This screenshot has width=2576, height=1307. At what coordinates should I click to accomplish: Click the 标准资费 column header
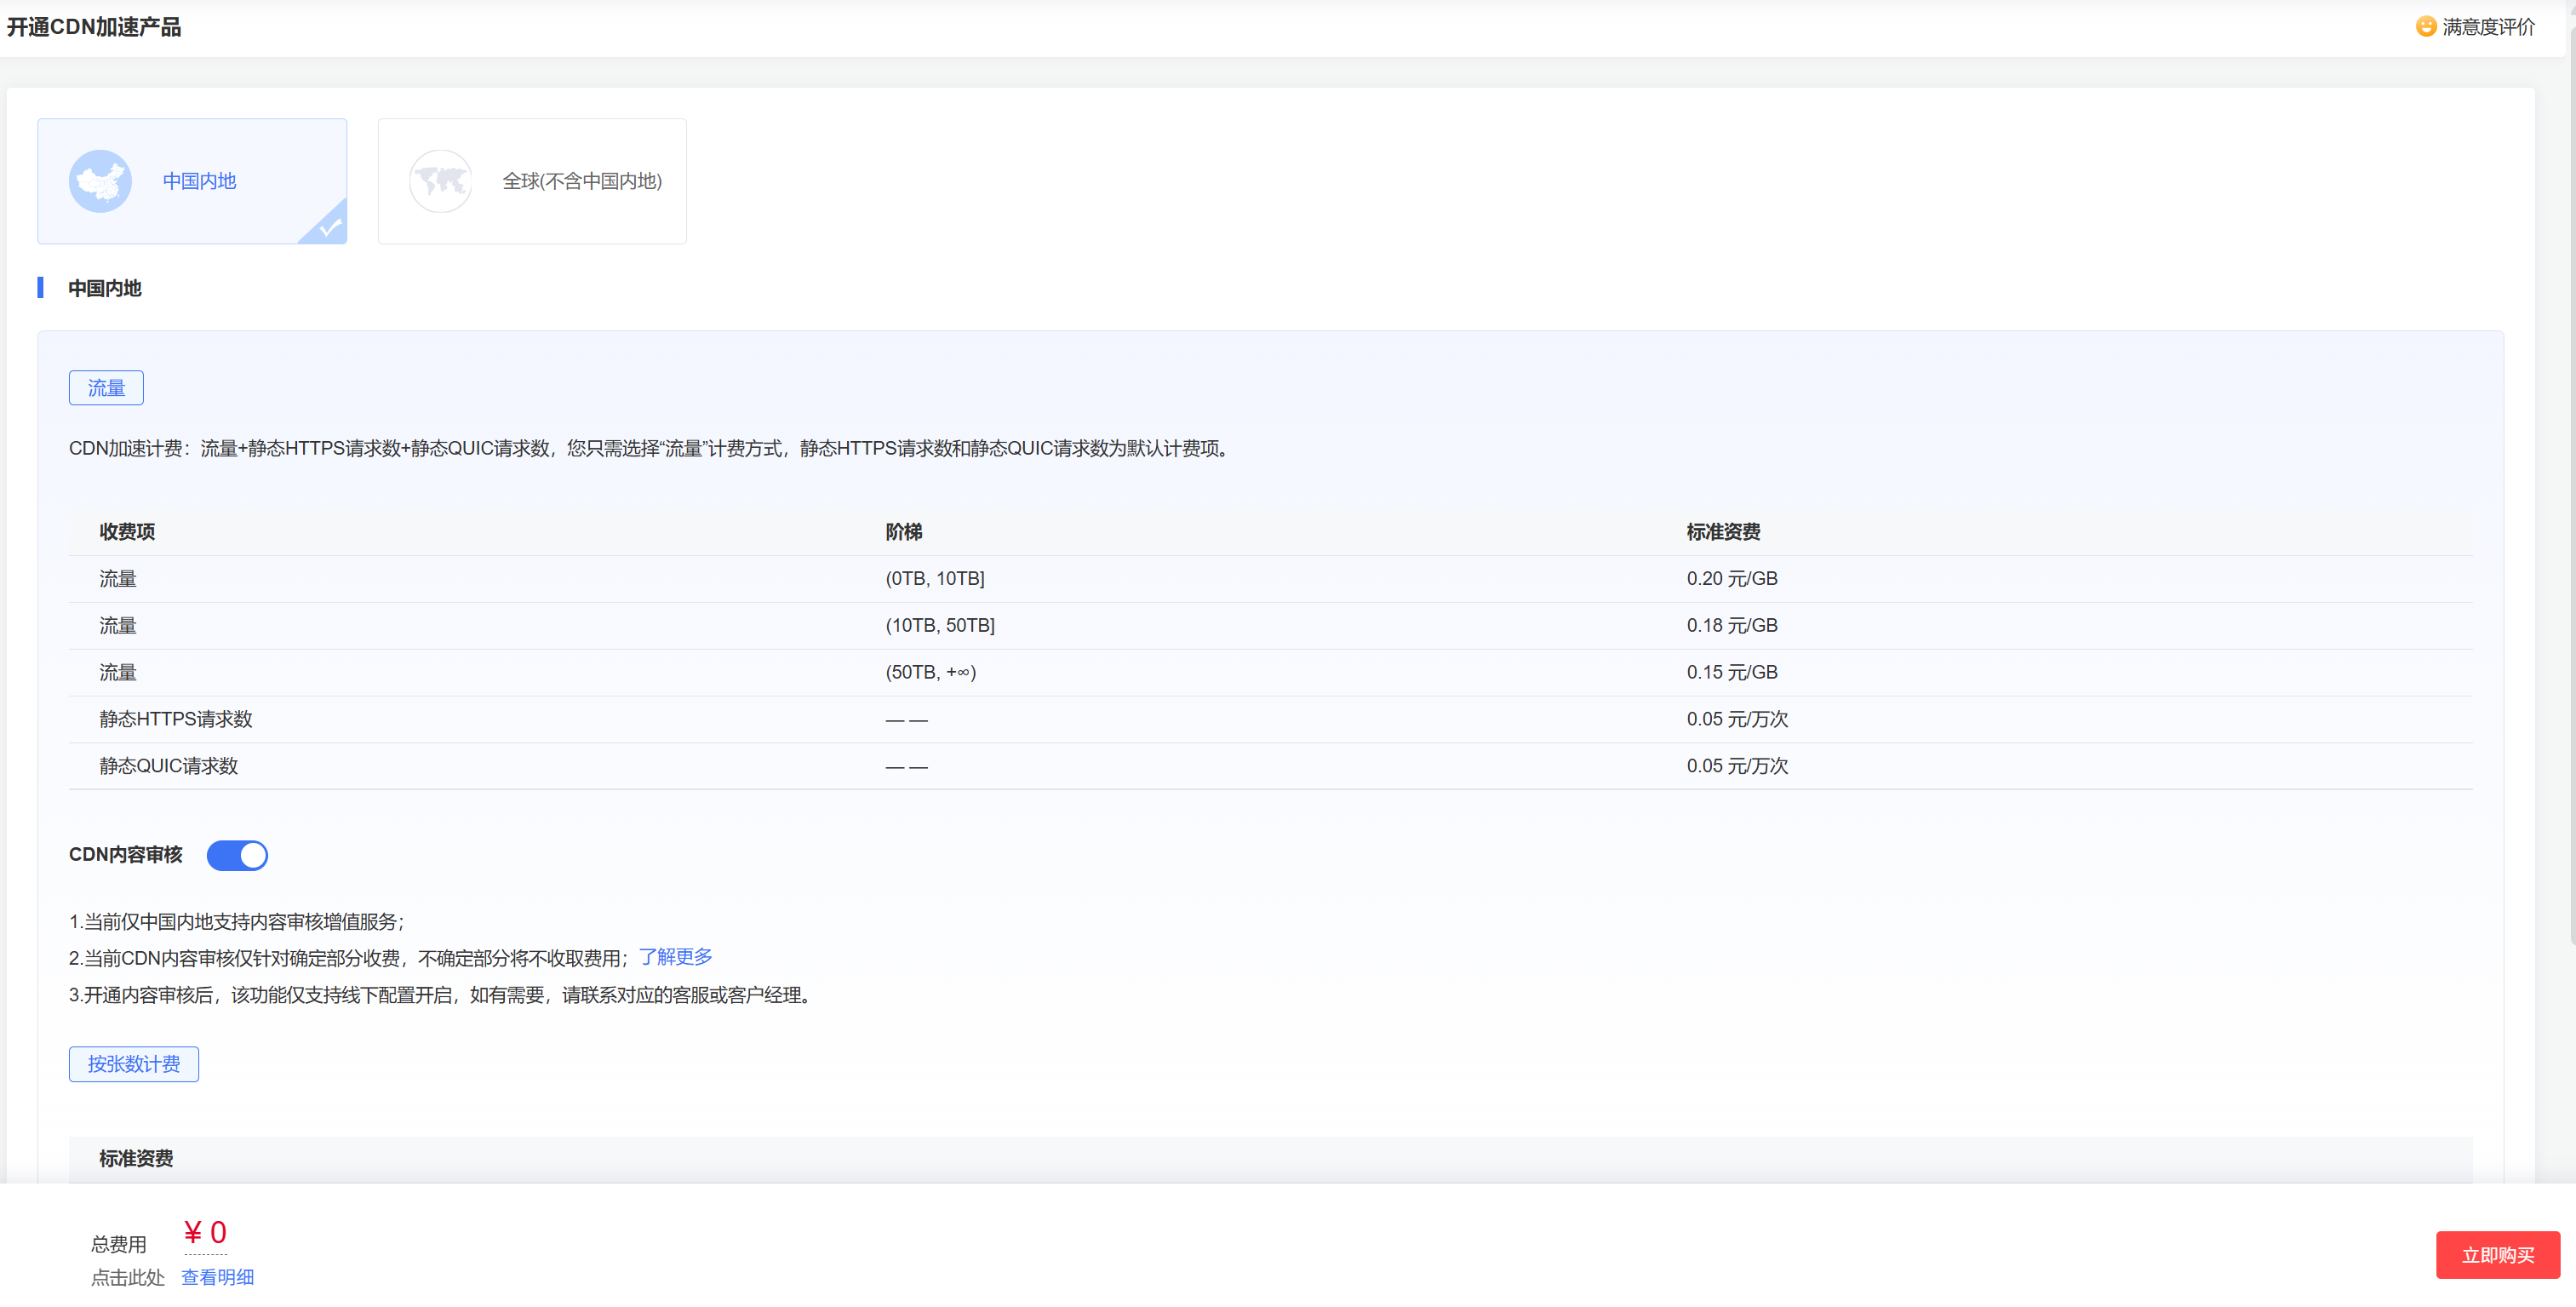click(1722, 532)
